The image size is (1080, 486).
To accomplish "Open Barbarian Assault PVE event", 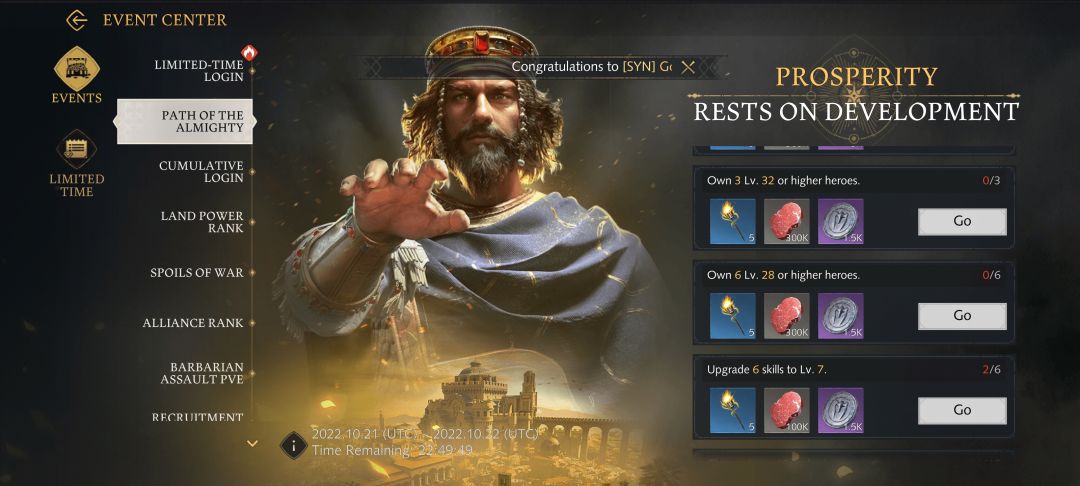I will [x=202, y=373].
